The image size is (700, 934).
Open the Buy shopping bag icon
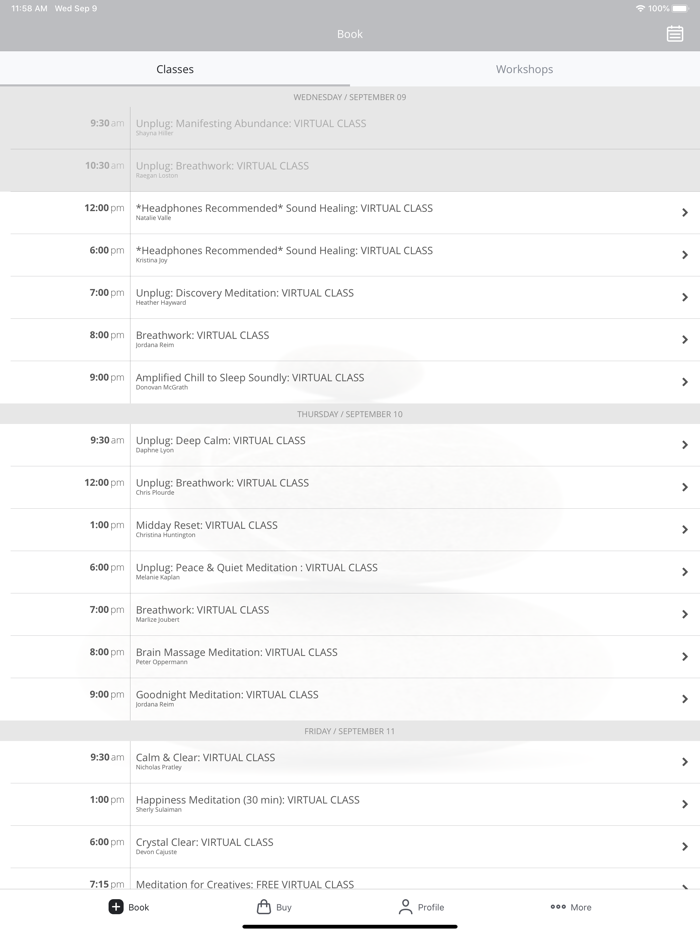tap(264, 907)
